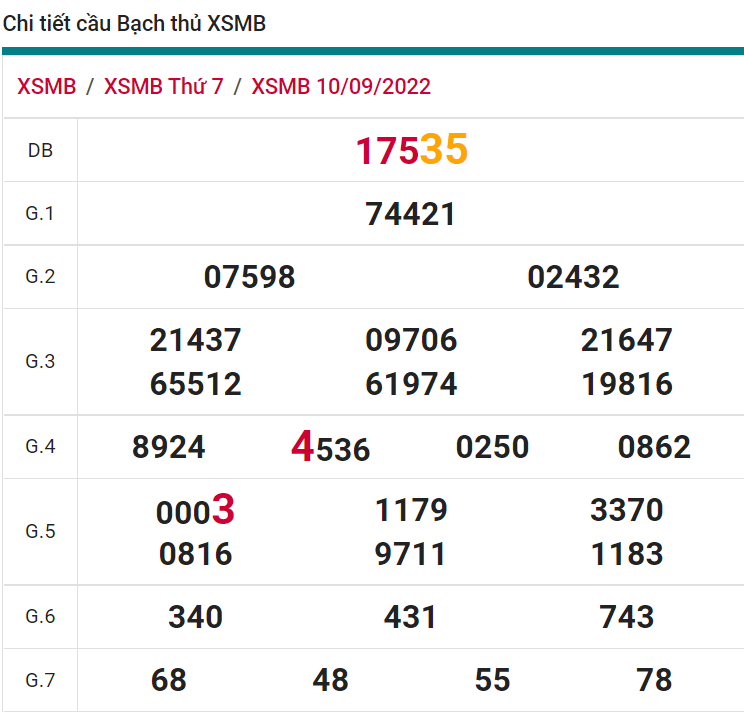The width and height of the screenshot is (744, 712).
Task: Click G.3 number 19816
Action: pos(627,384)
